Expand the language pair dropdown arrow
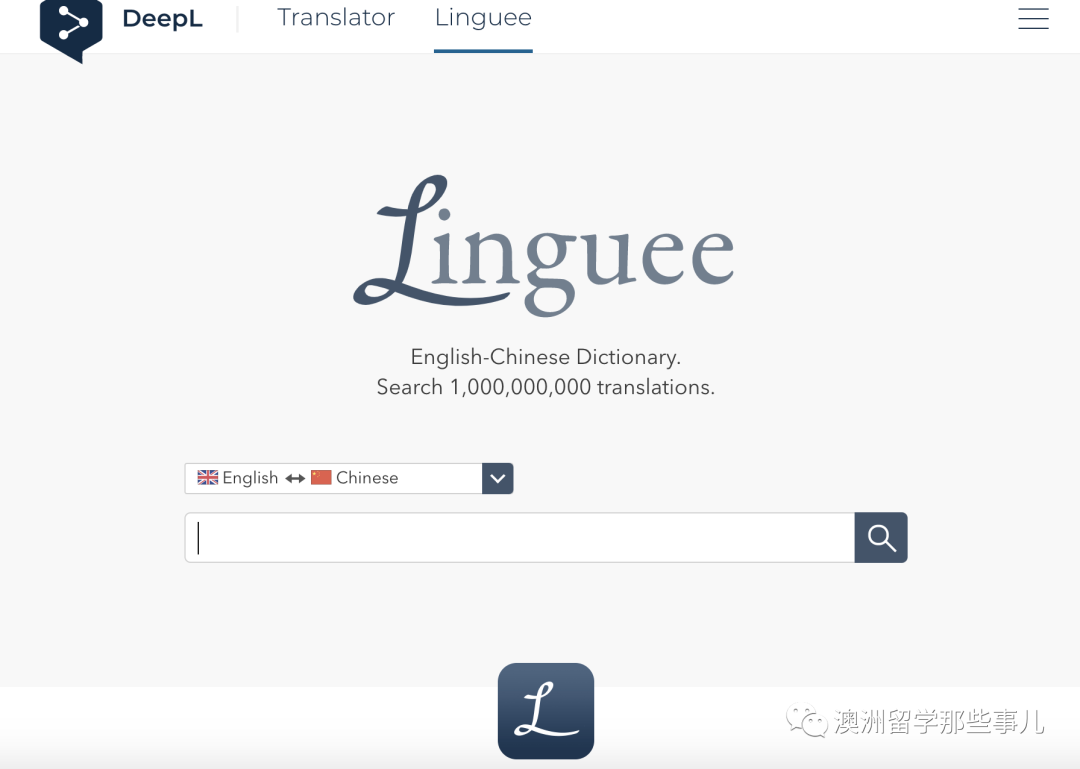This screenshot has height=769, width=1080. [x=497, y=478]
